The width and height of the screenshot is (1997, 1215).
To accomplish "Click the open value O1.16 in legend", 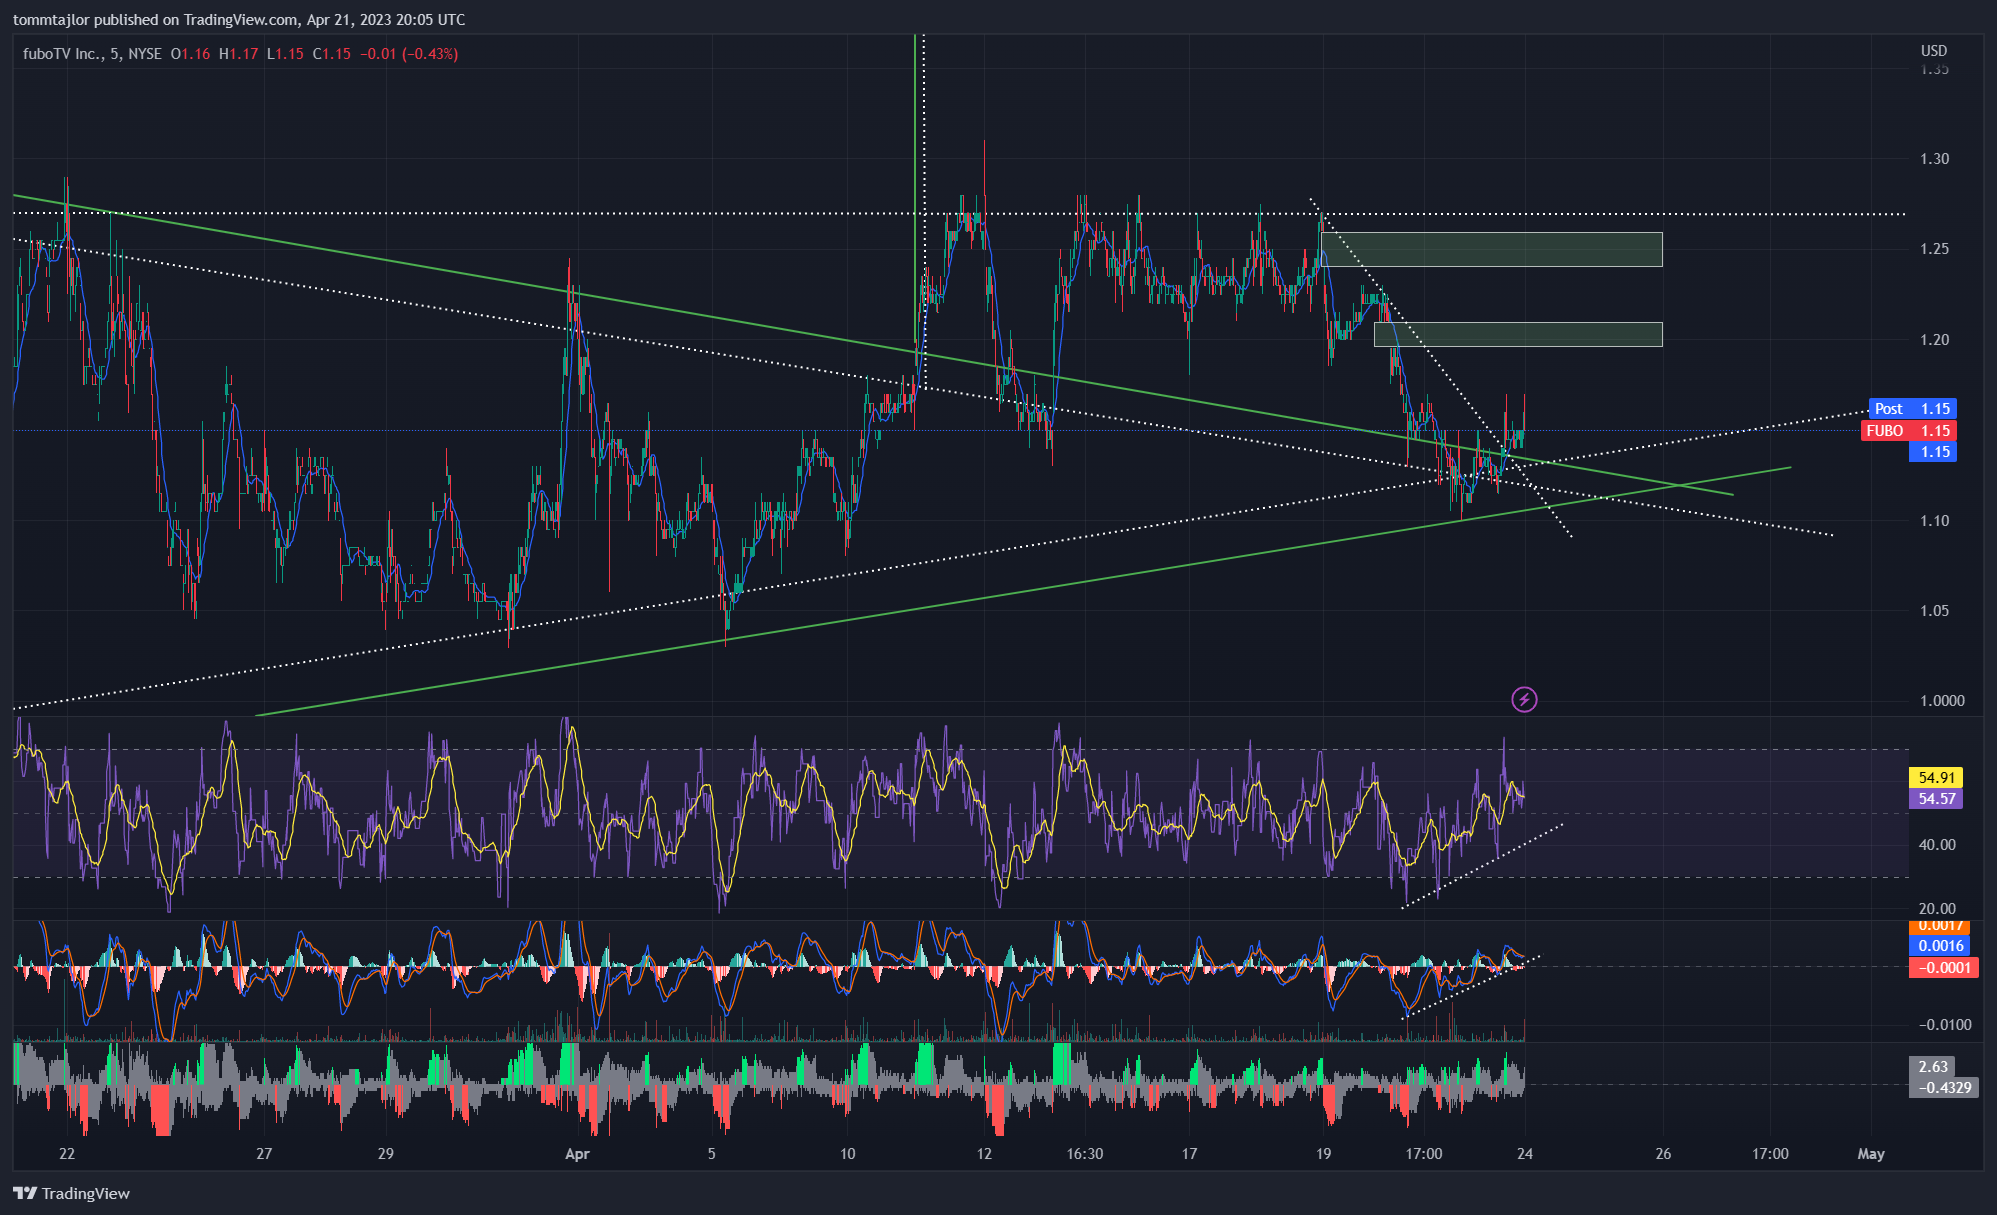I will click(x=190, y=54).
